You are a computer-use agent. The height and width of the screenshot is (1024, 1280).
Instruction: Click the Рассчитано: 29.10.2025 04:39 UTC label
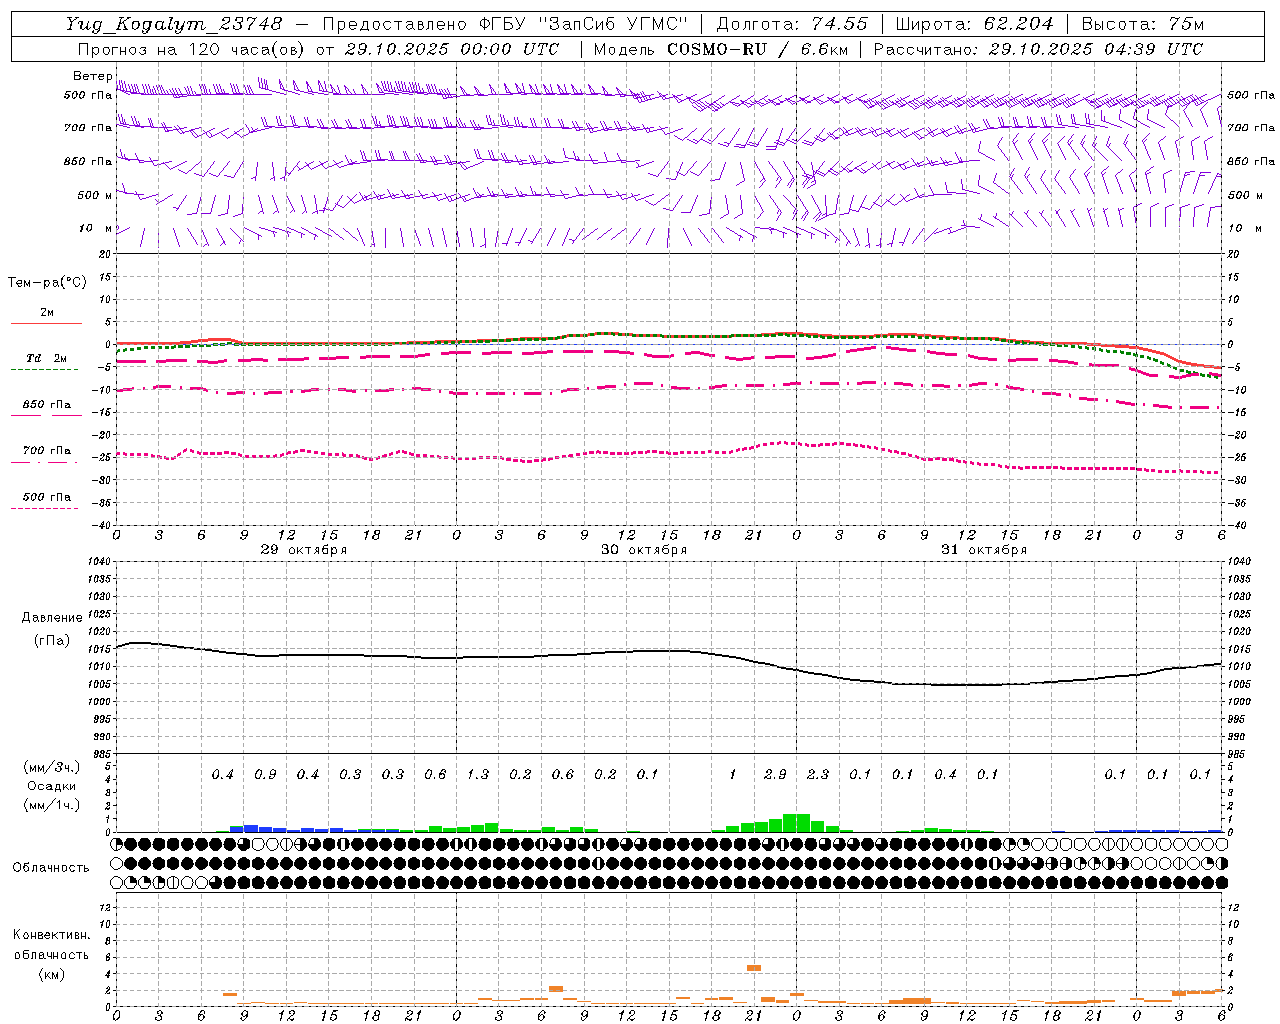tap(1038, 49)
